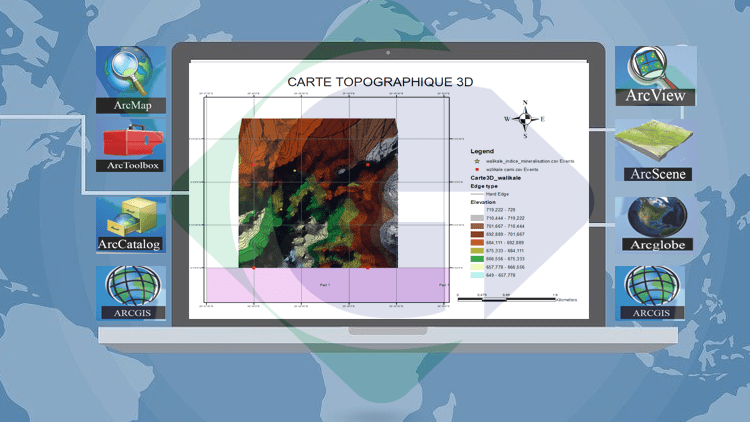Viewport: 750px width, 422px height.
Task: Click the ArcToolbox text label
Action: 132,166
